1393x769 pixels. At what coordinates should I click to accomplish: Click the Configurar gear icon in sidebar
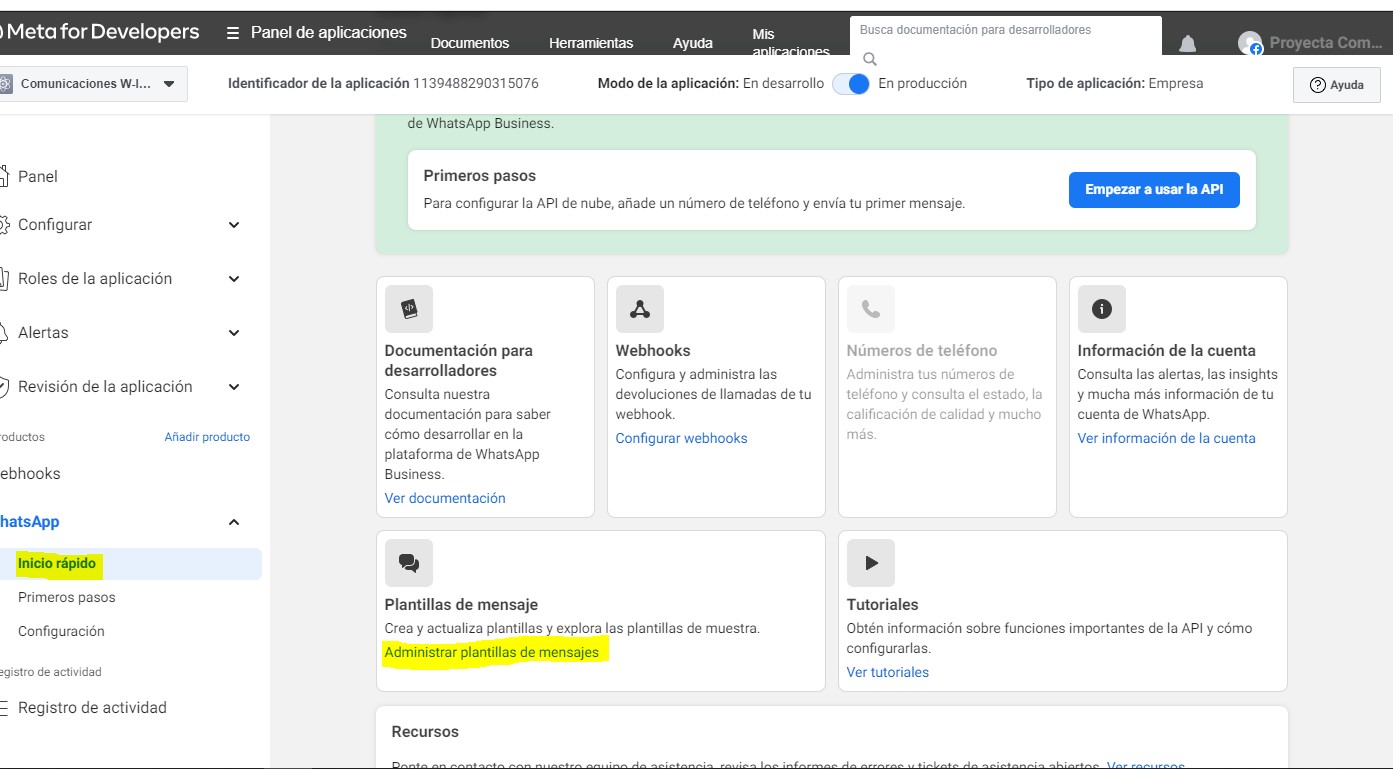[x=3, y=224]
